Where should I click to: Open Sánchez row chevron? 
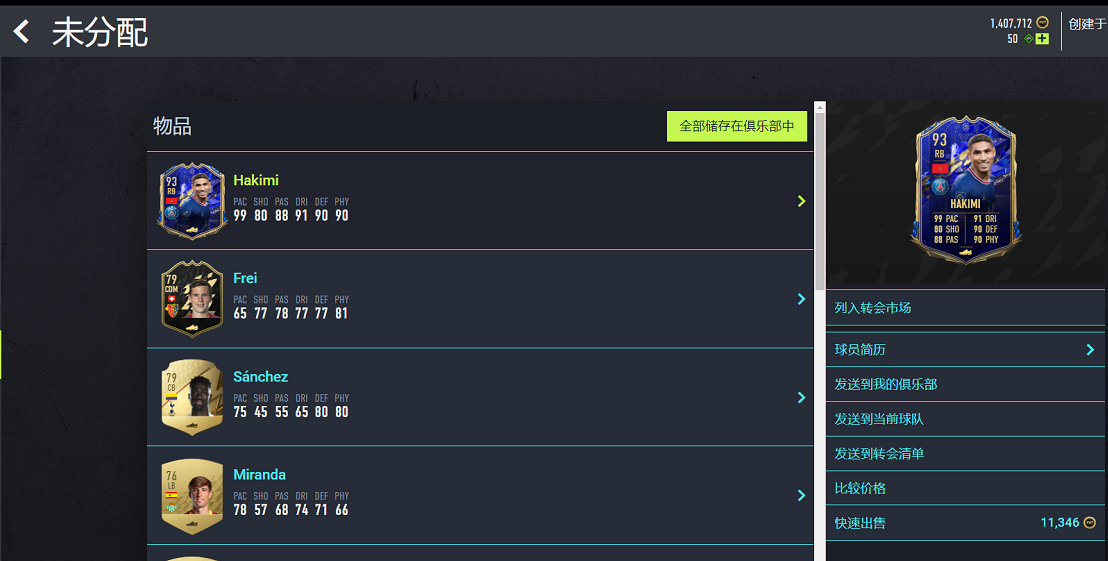coord(801,397)
